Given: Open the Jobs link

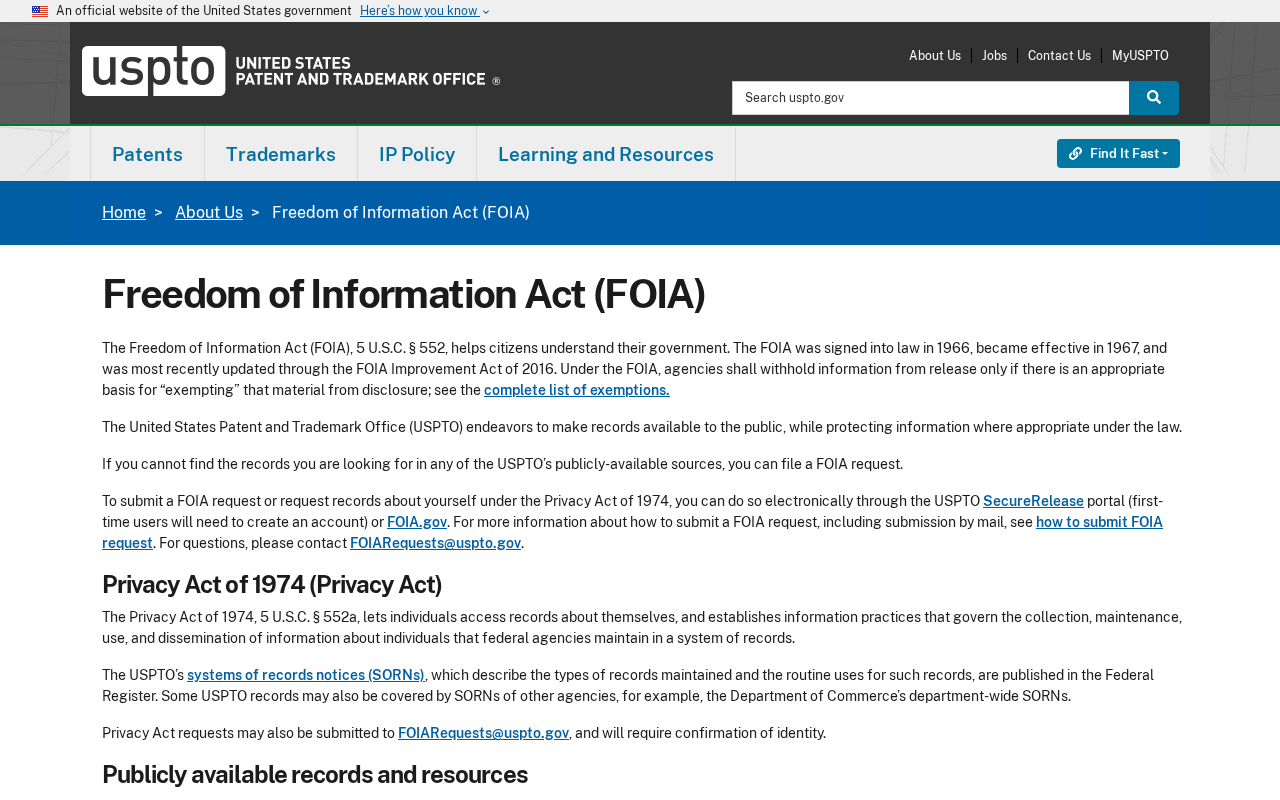Looking at the screenshot, I should tap(994, 56).
